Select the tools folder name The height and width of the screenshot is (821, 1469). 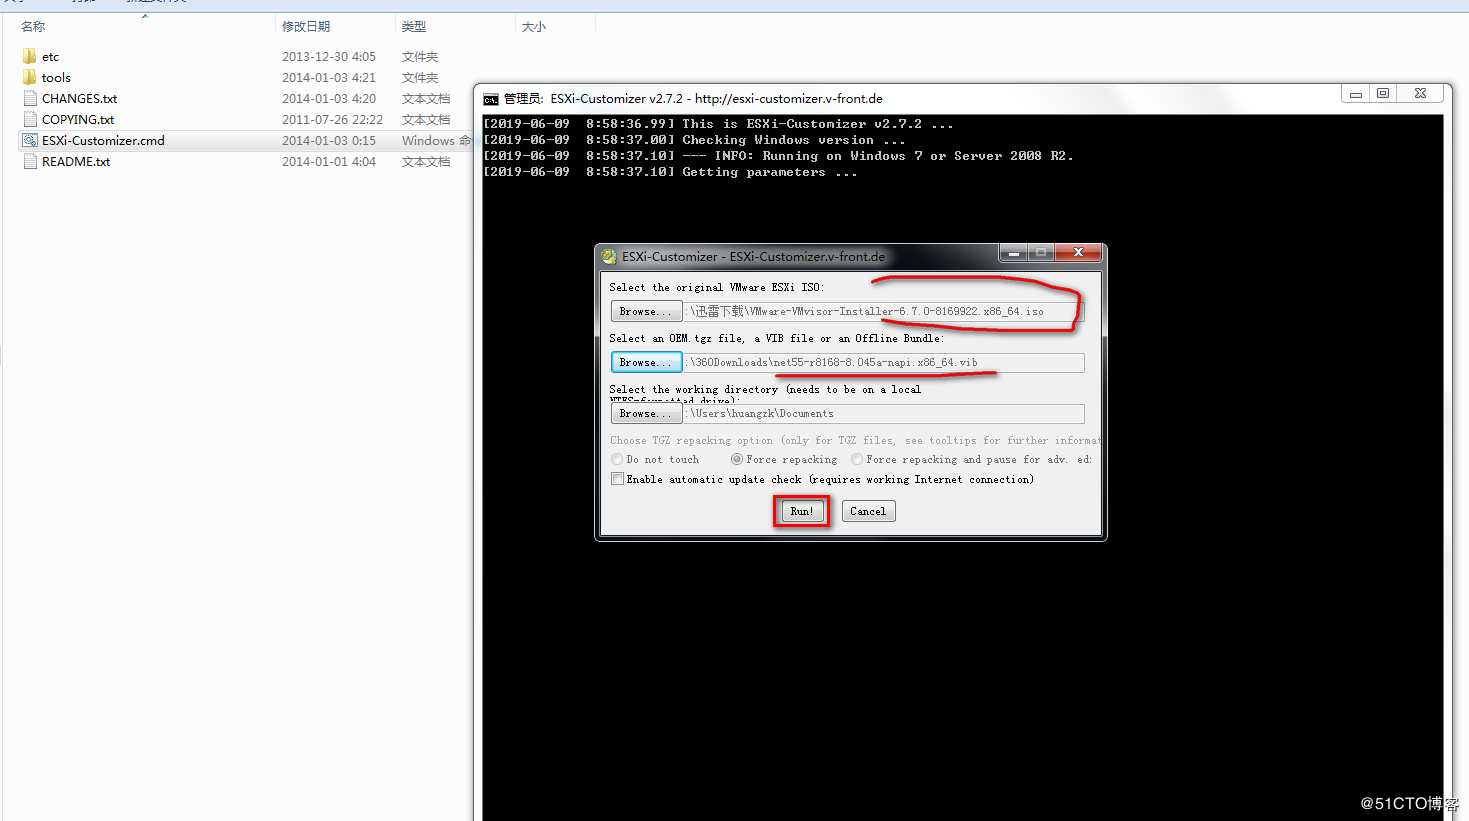(x=56, y=77)
